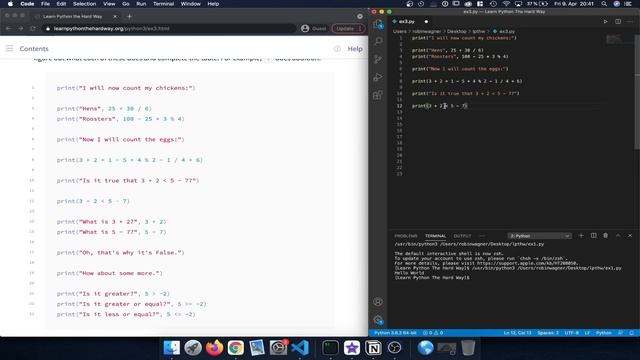Open errors and warnings count in status bar
This screenshot has height=360, width=640.
(x=433, y=333)
